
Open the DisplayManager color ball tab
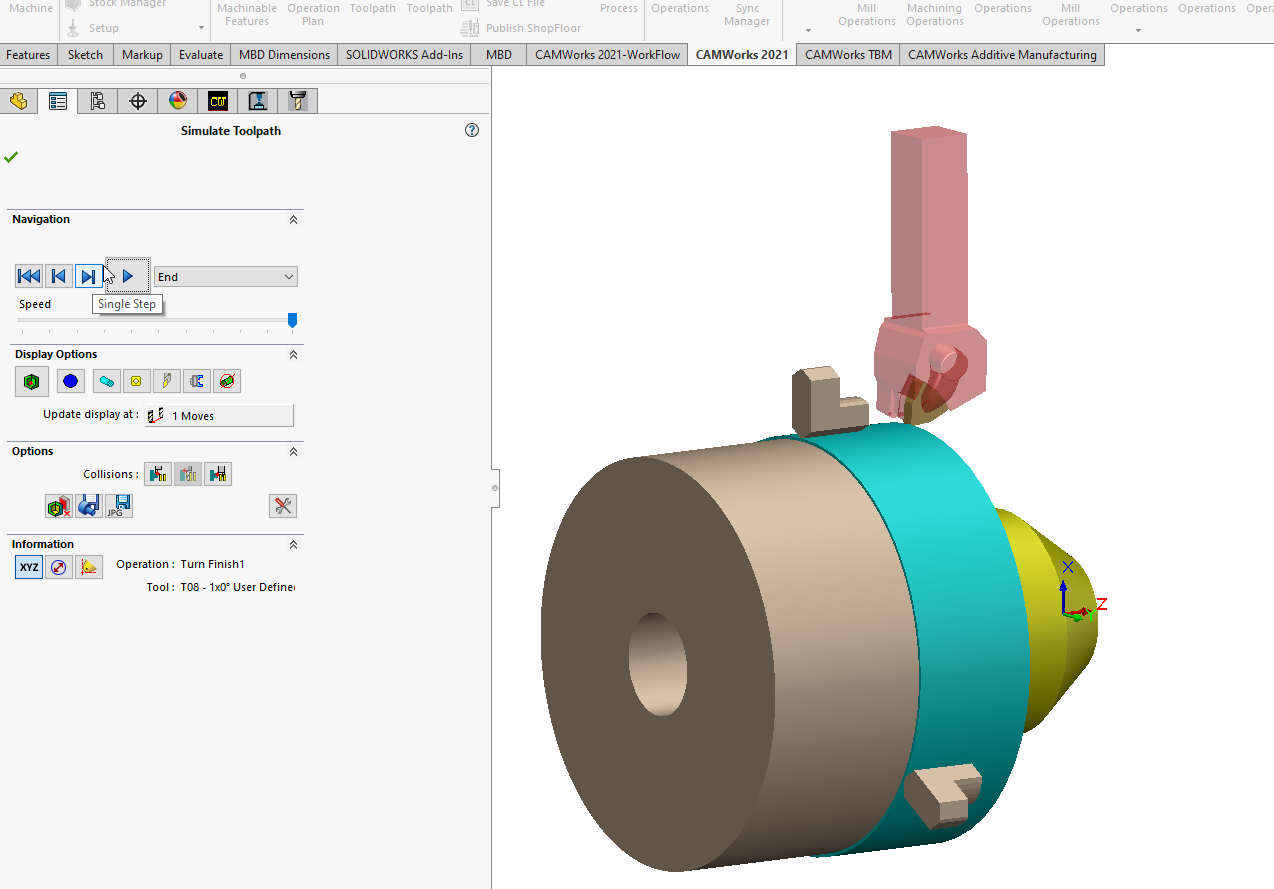pyautogui.click(x=178, y=101)
